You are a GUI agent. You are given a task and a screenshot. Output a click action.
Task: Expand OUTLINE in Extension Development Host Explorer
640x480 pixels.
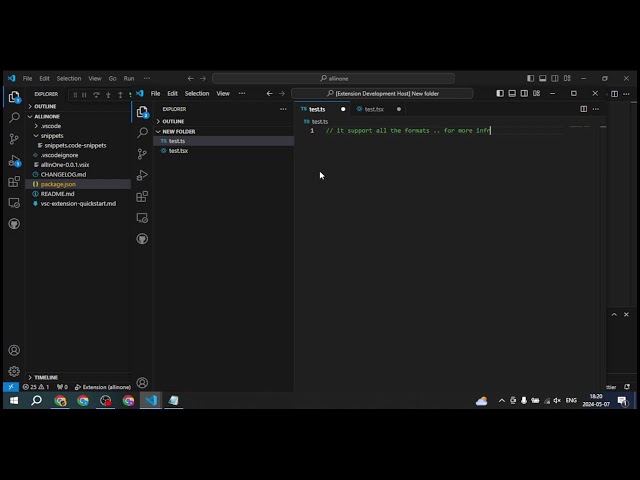(x=223, y=121)
